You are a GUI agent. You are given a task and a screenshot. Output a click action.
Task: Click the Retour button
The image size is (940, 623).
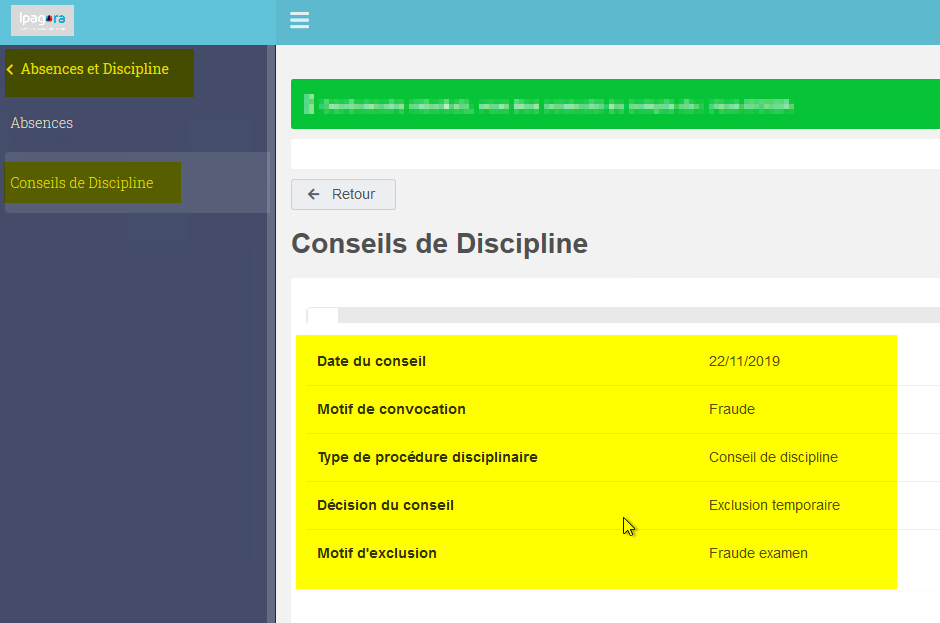pyautogui.click(x=343, y=194)
